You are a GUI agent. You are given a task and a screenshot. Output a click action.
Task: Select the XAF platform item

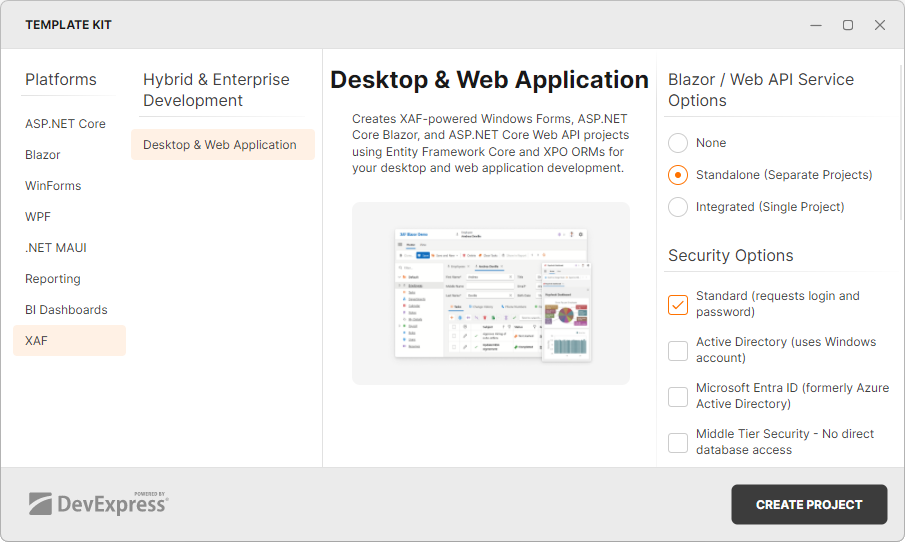click(69, 341)
